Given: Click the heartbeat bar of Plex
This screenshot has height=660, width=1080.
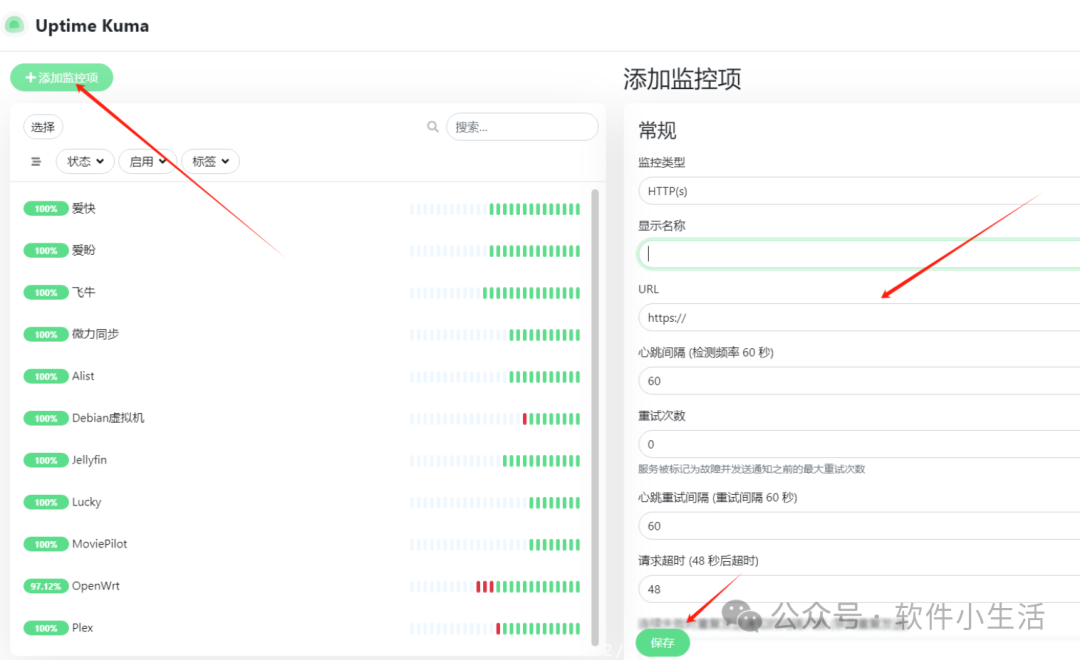Looking at the screenshot, I should pos(495,628).
